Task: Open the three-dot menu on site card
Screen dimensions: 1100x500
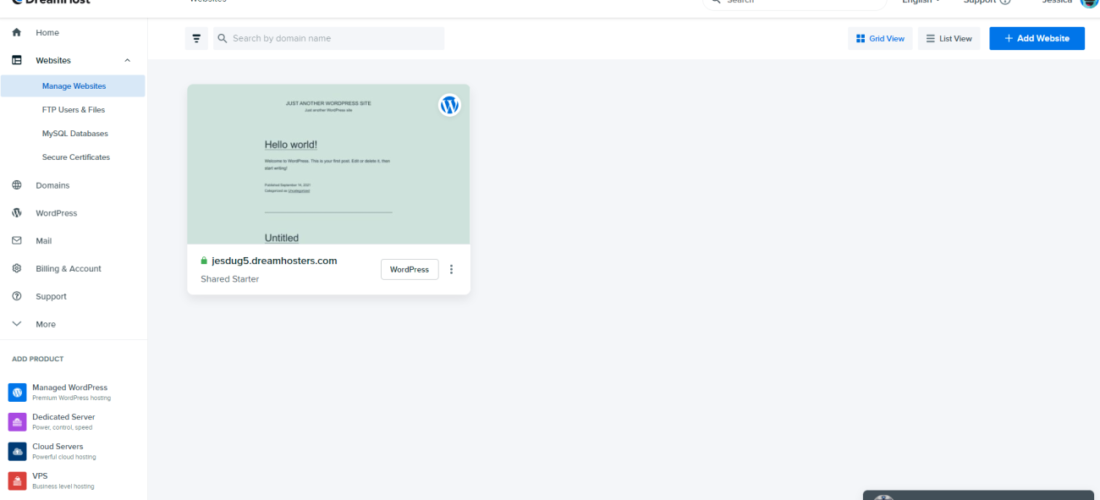Action: (x=451, y=269)
